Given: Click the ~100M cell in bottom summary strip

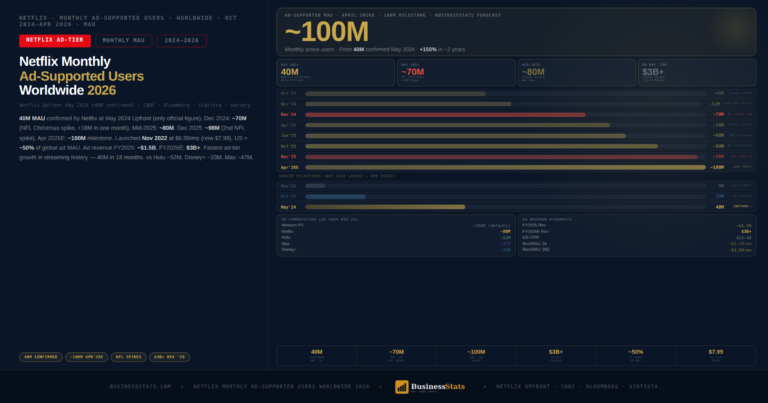Looking at the screenshot, I should (476, 356).
